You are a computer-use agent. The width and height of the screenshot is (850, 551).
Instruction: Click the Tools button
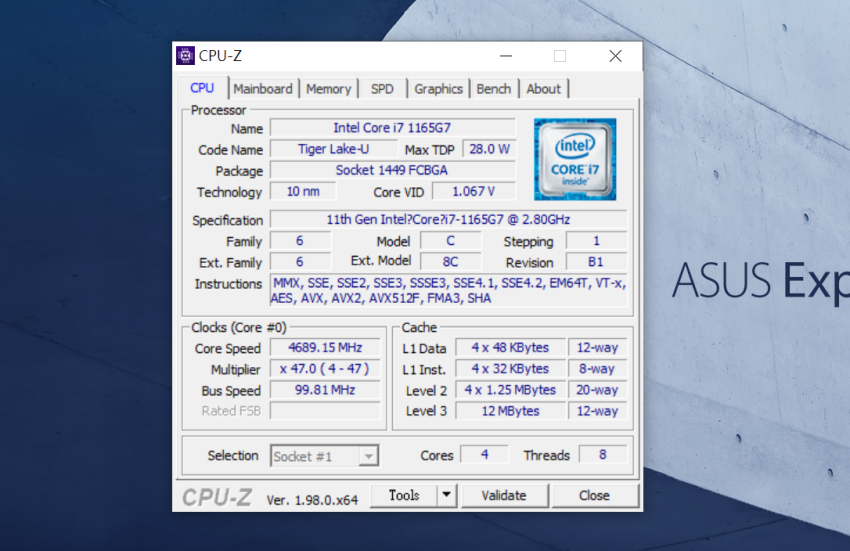pyautogui.click(x=404, y=495)
